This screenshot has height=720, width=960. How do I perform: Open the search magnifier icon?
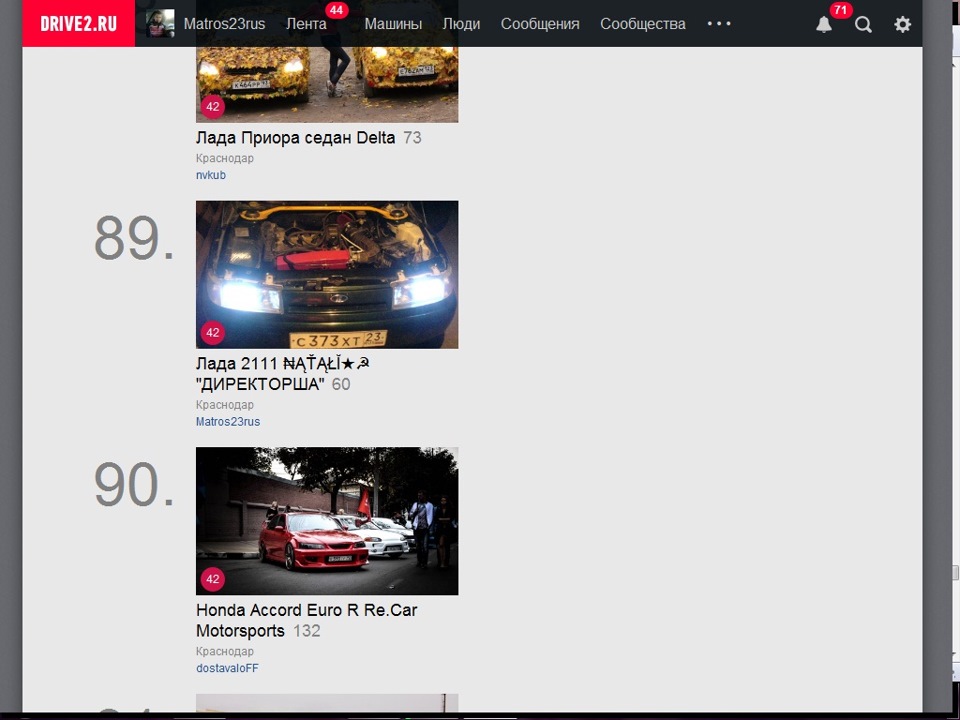[863, 24]
